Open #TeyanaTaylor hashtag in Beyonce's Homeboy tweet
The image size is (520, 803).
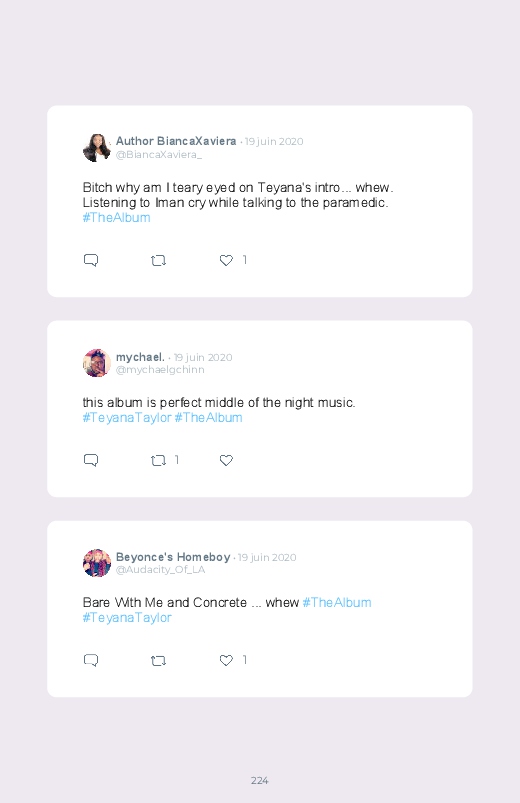click(x=127, y=618)
